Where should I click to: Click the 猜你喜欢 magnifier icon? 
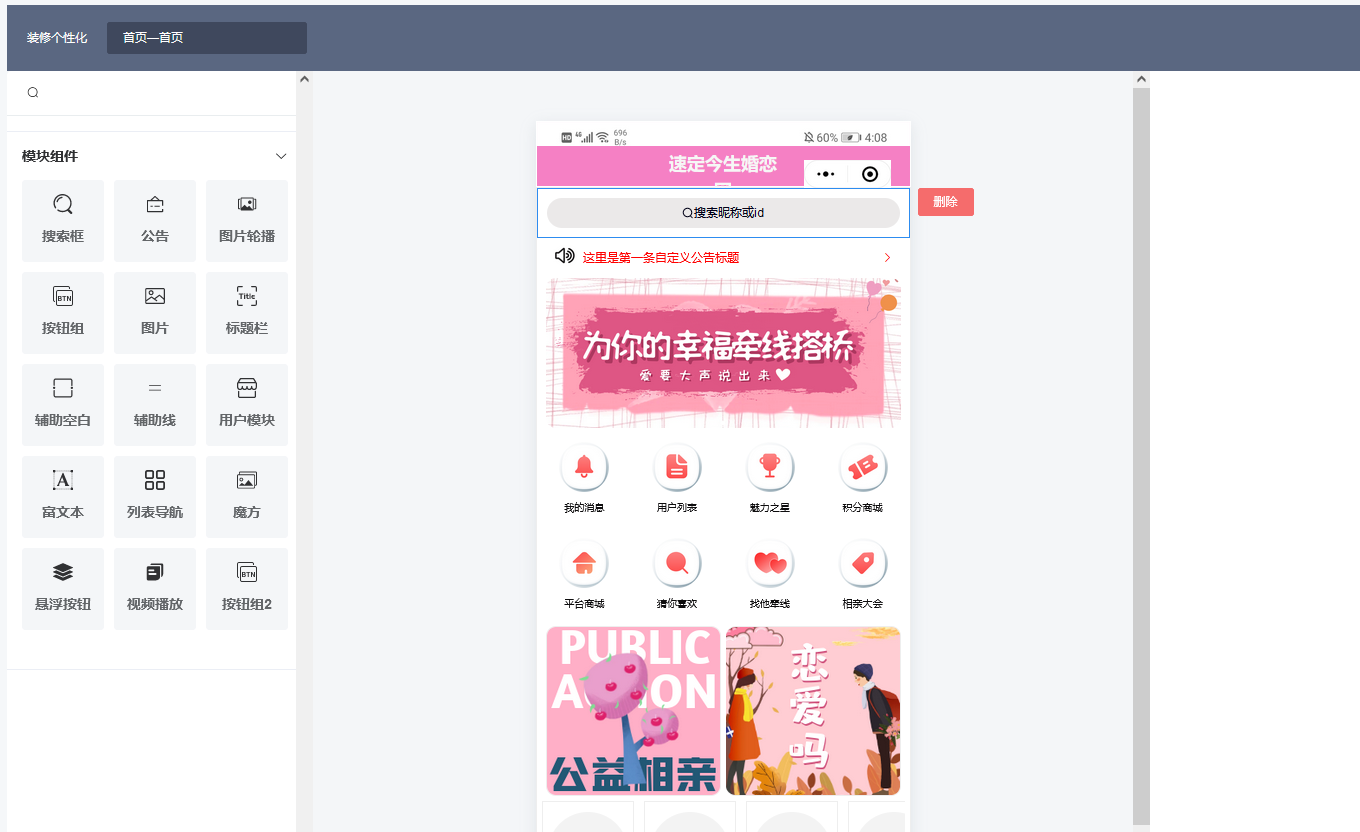click(x=677, y=563)
